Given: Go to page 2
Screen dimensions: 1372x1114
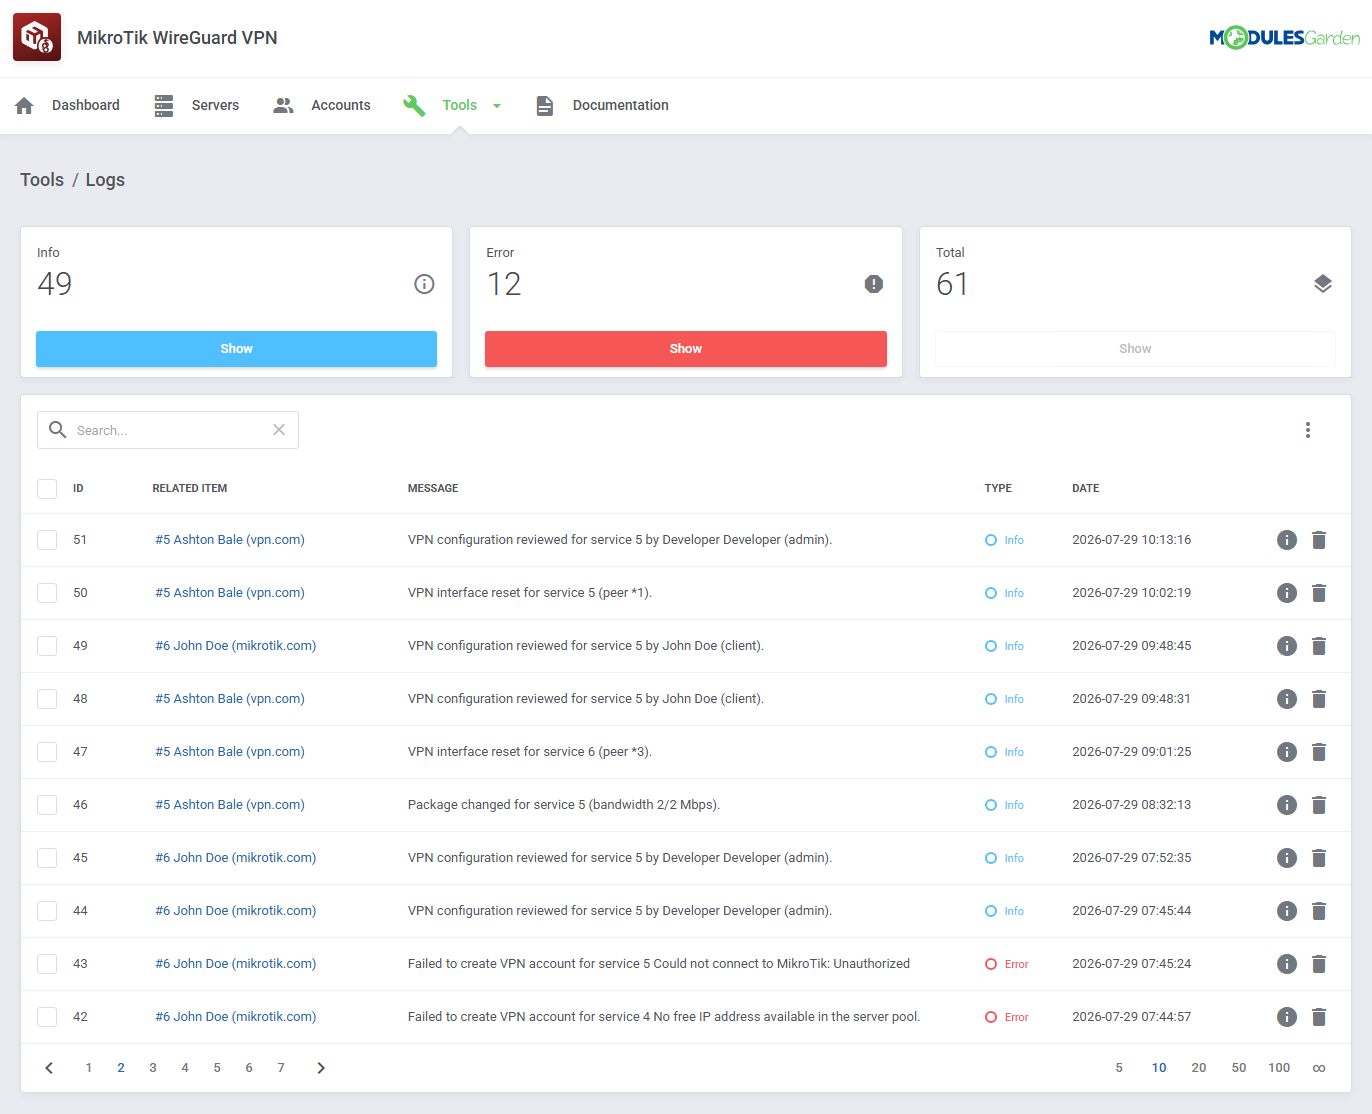Looking at the screenshot, I should click(121, 1068).
